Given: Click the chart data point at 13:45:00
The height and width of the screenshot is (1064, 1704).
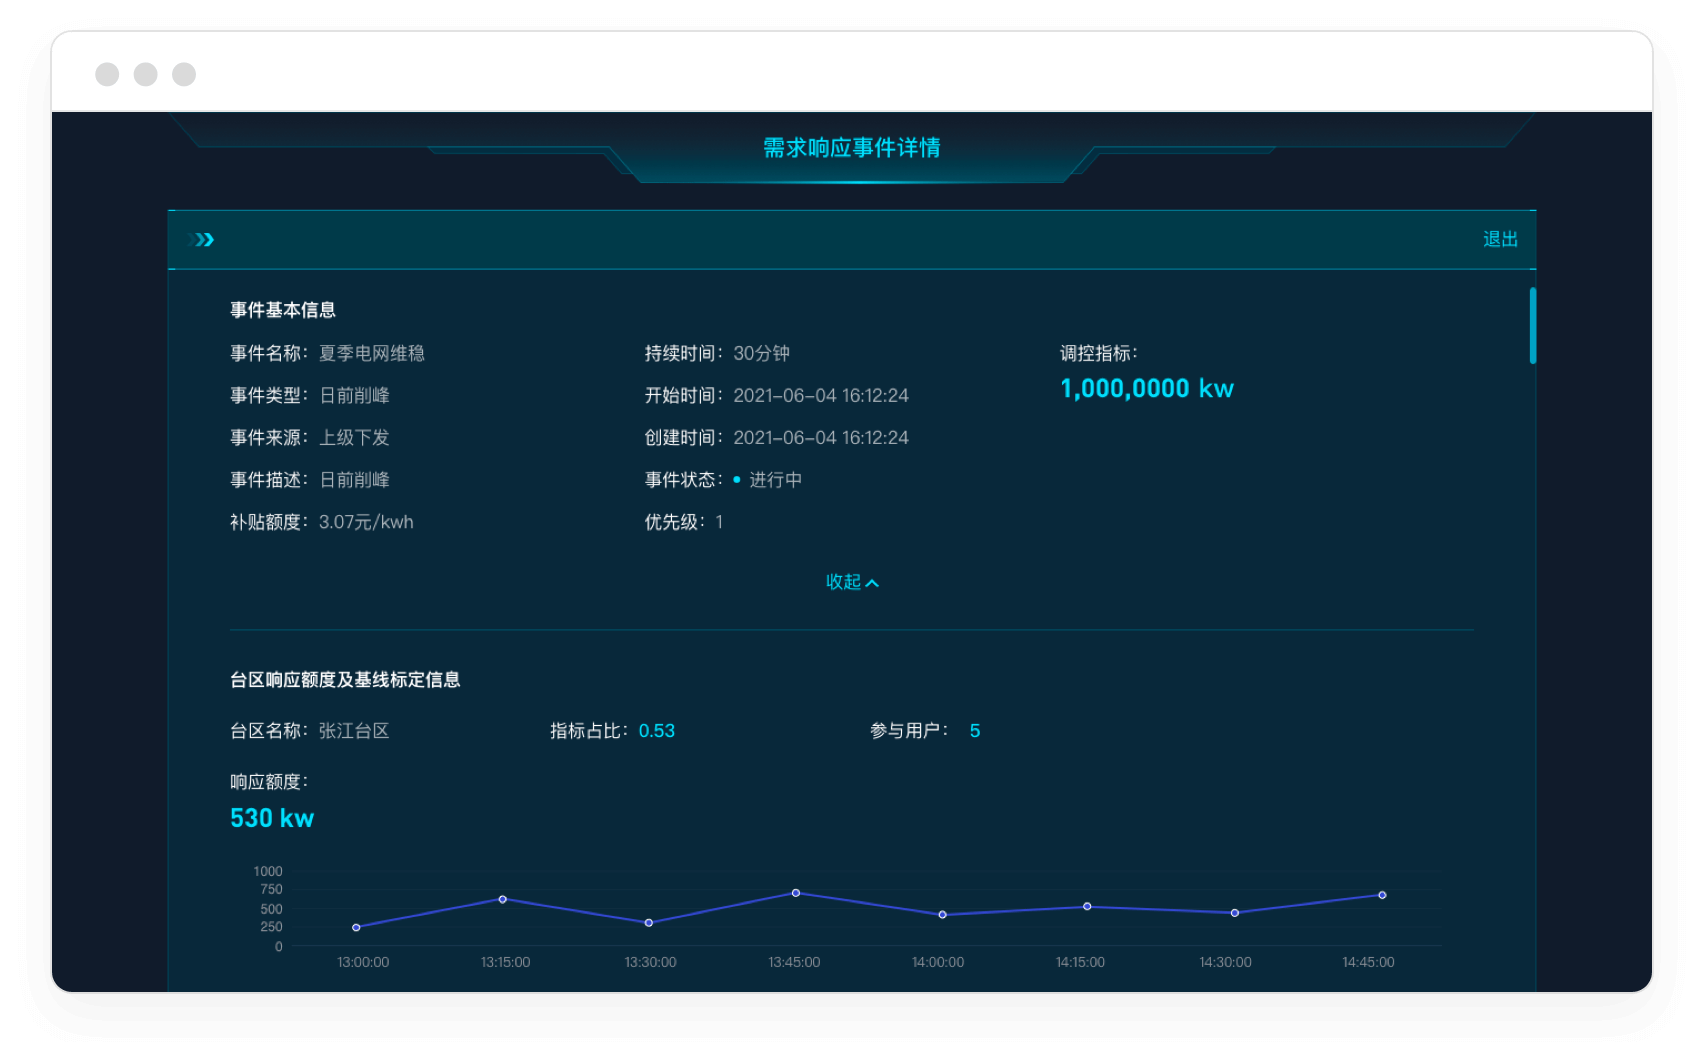Looking at the screenshot, I should (795, 892).
